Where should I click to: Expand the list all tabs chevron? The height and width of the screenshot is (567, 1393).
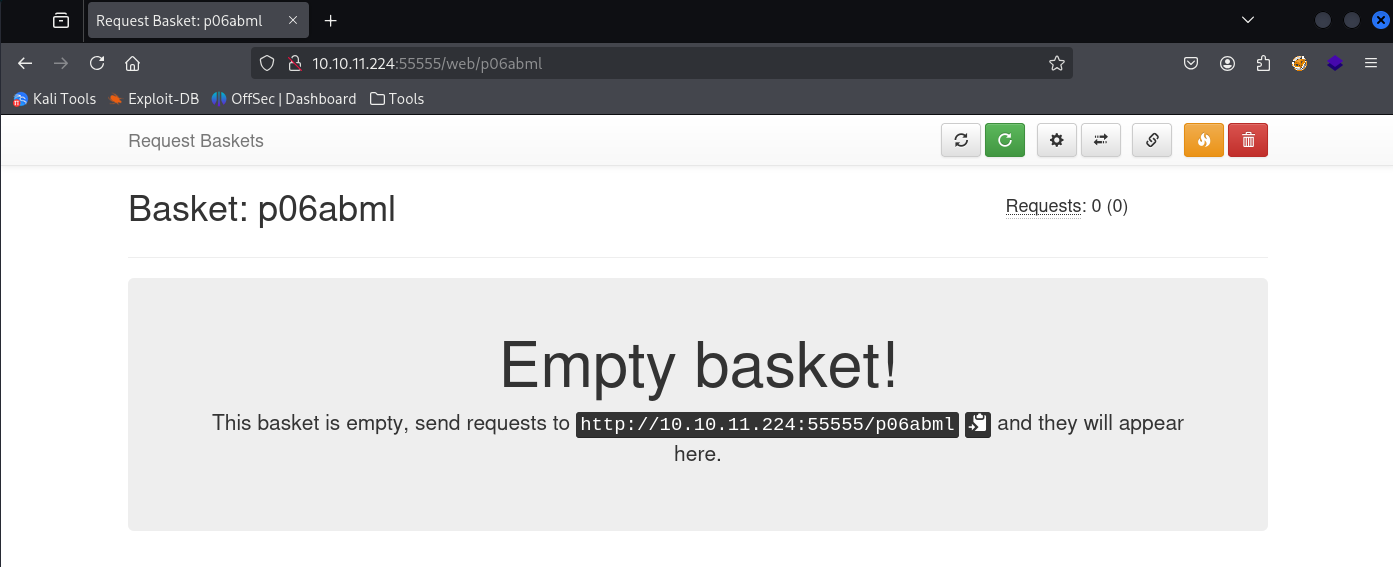1248,20
